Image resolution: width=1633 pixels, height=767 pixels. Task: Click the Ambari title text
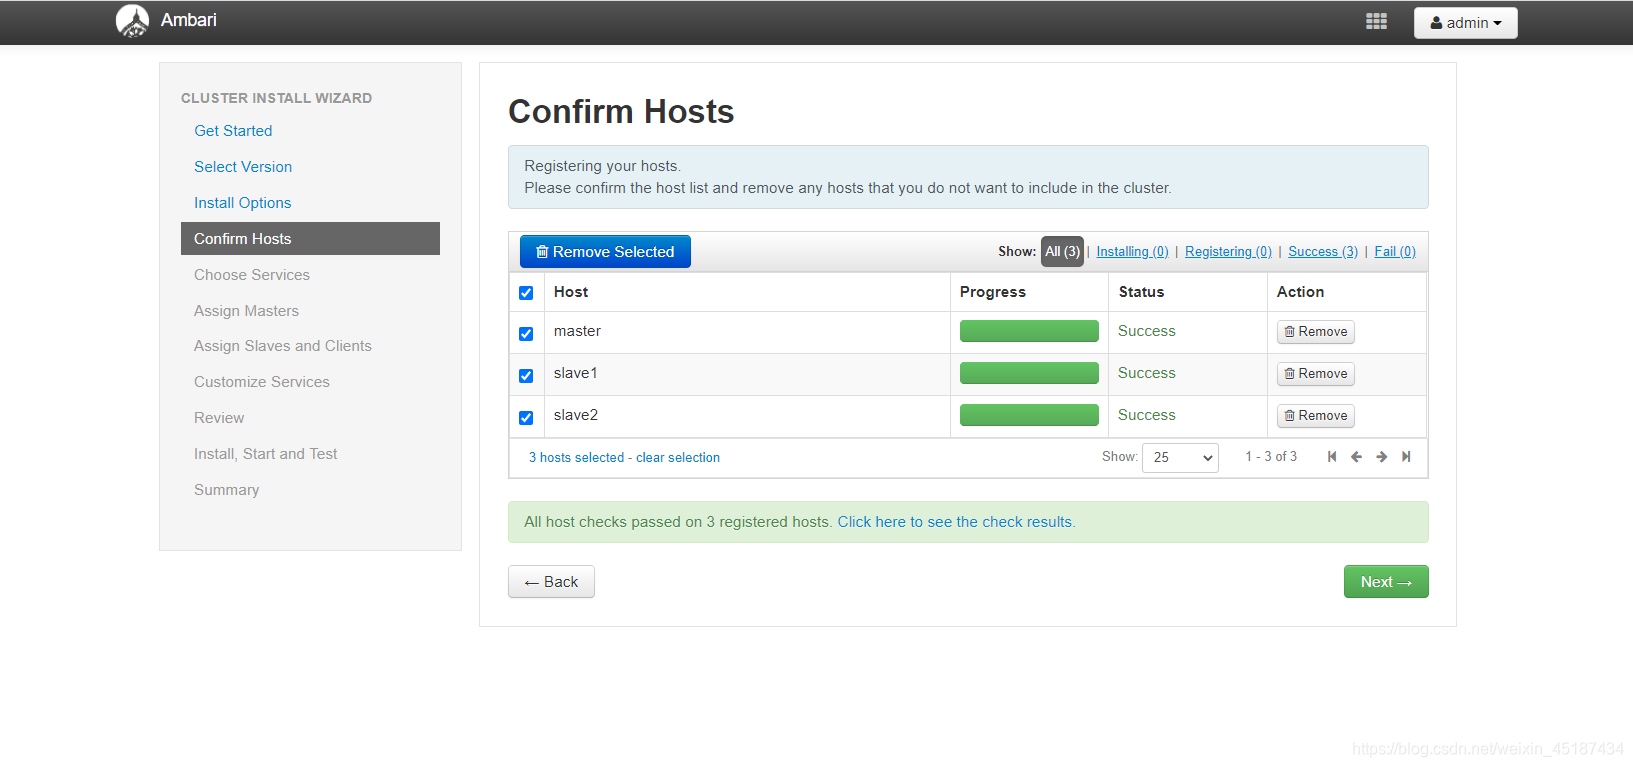pos(188,20)
